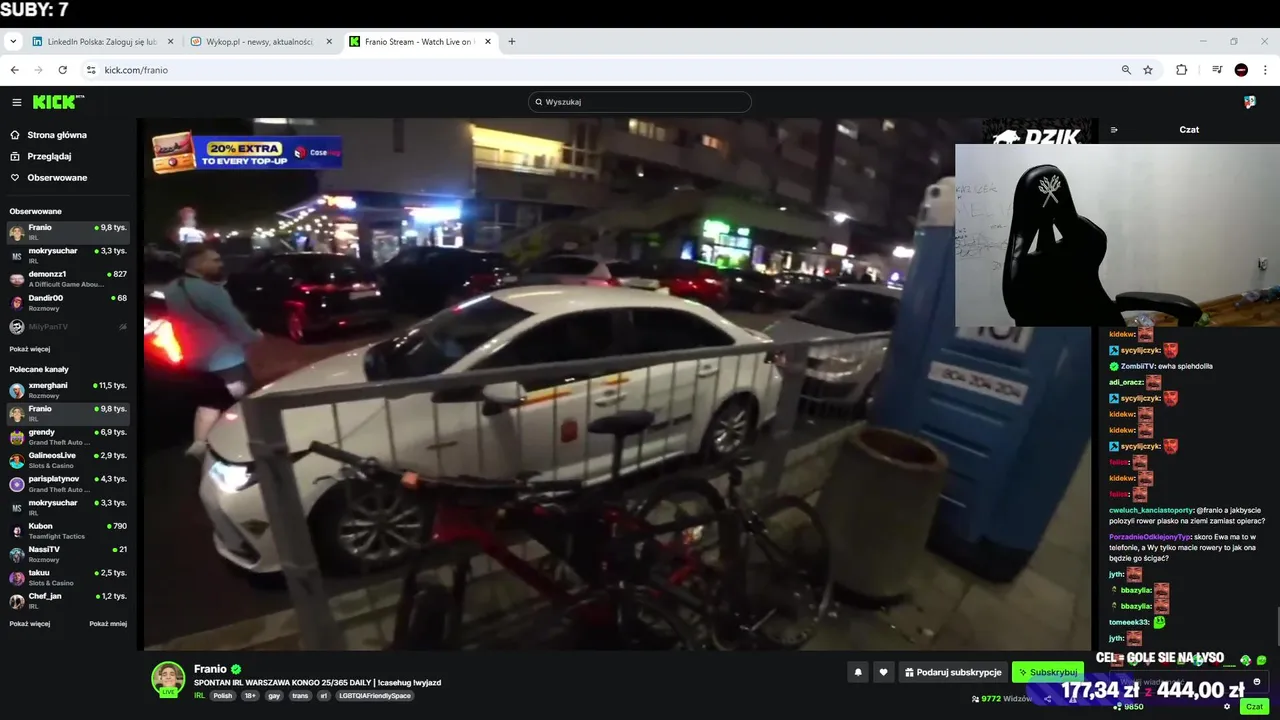Open the user profile avatar menu
1280x720 pixels.
tap(1250, 102)
